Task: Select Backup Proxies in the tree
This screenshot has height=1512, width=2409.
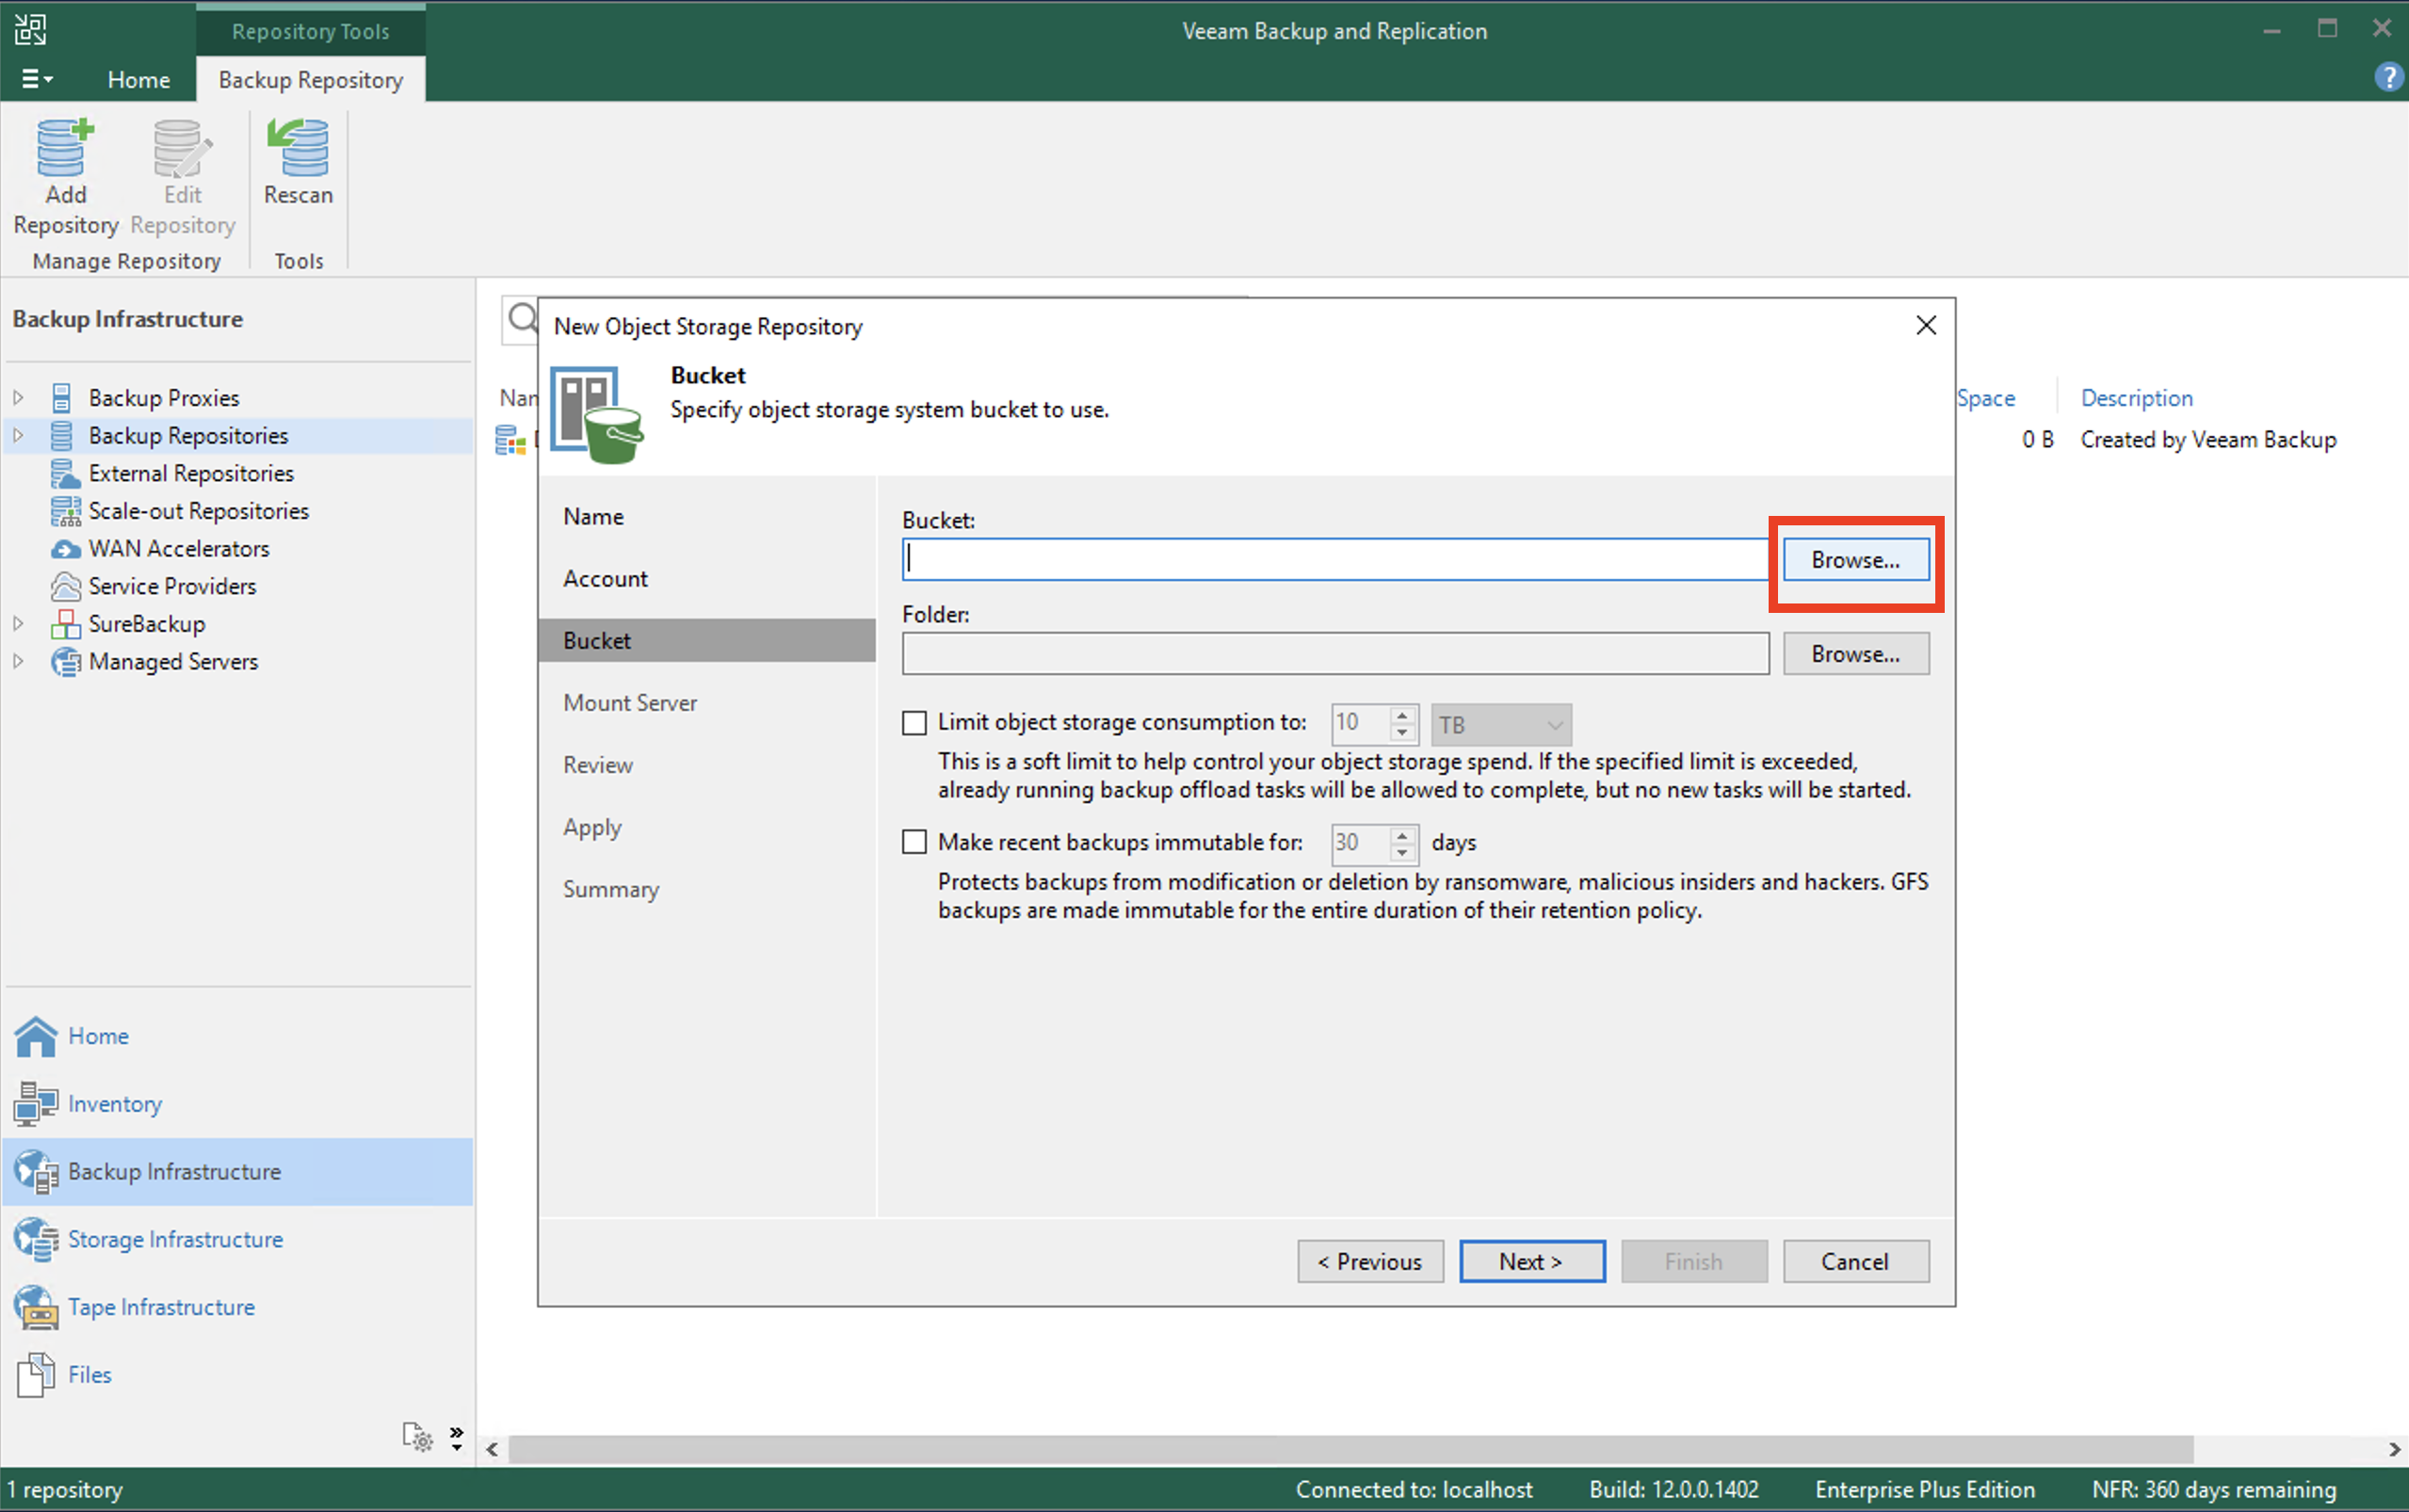Action: coord(164,398)
